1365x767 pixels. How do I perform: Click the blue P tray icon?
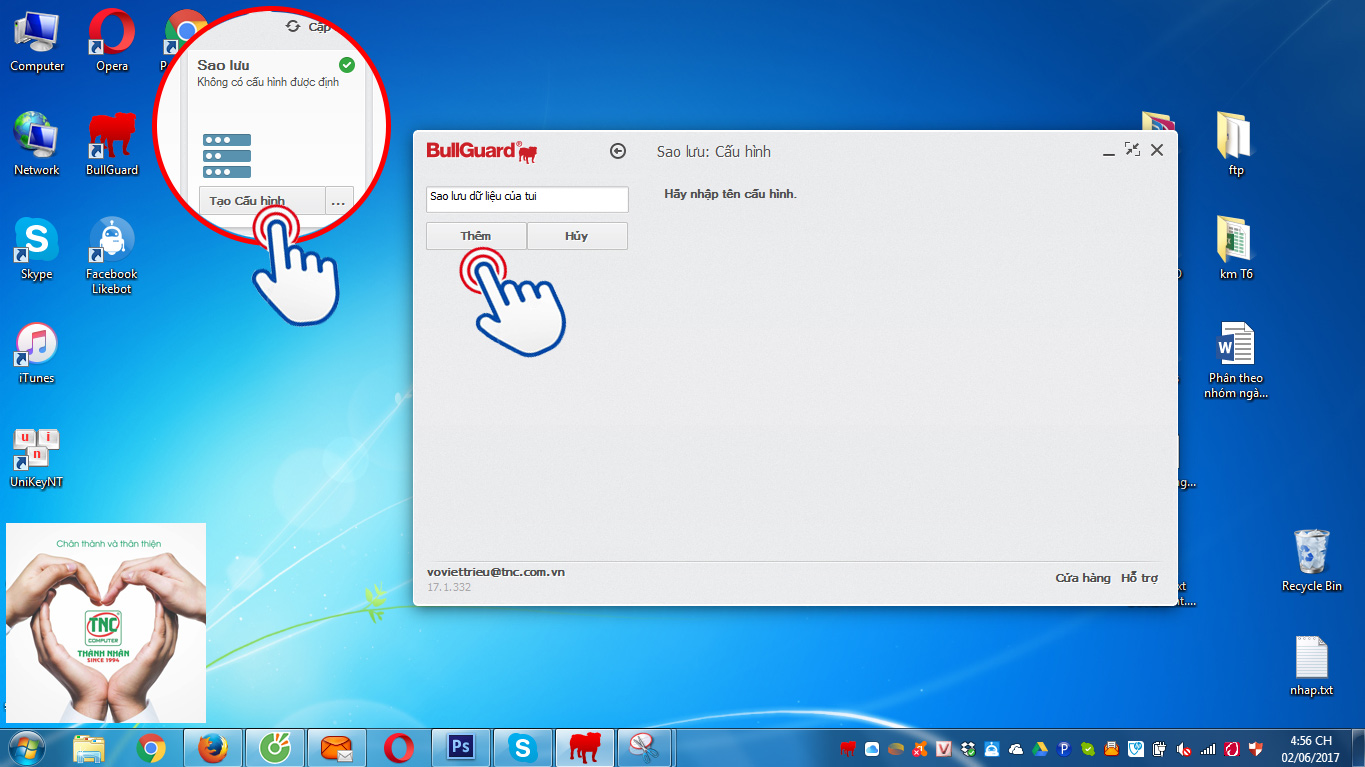1064,748
